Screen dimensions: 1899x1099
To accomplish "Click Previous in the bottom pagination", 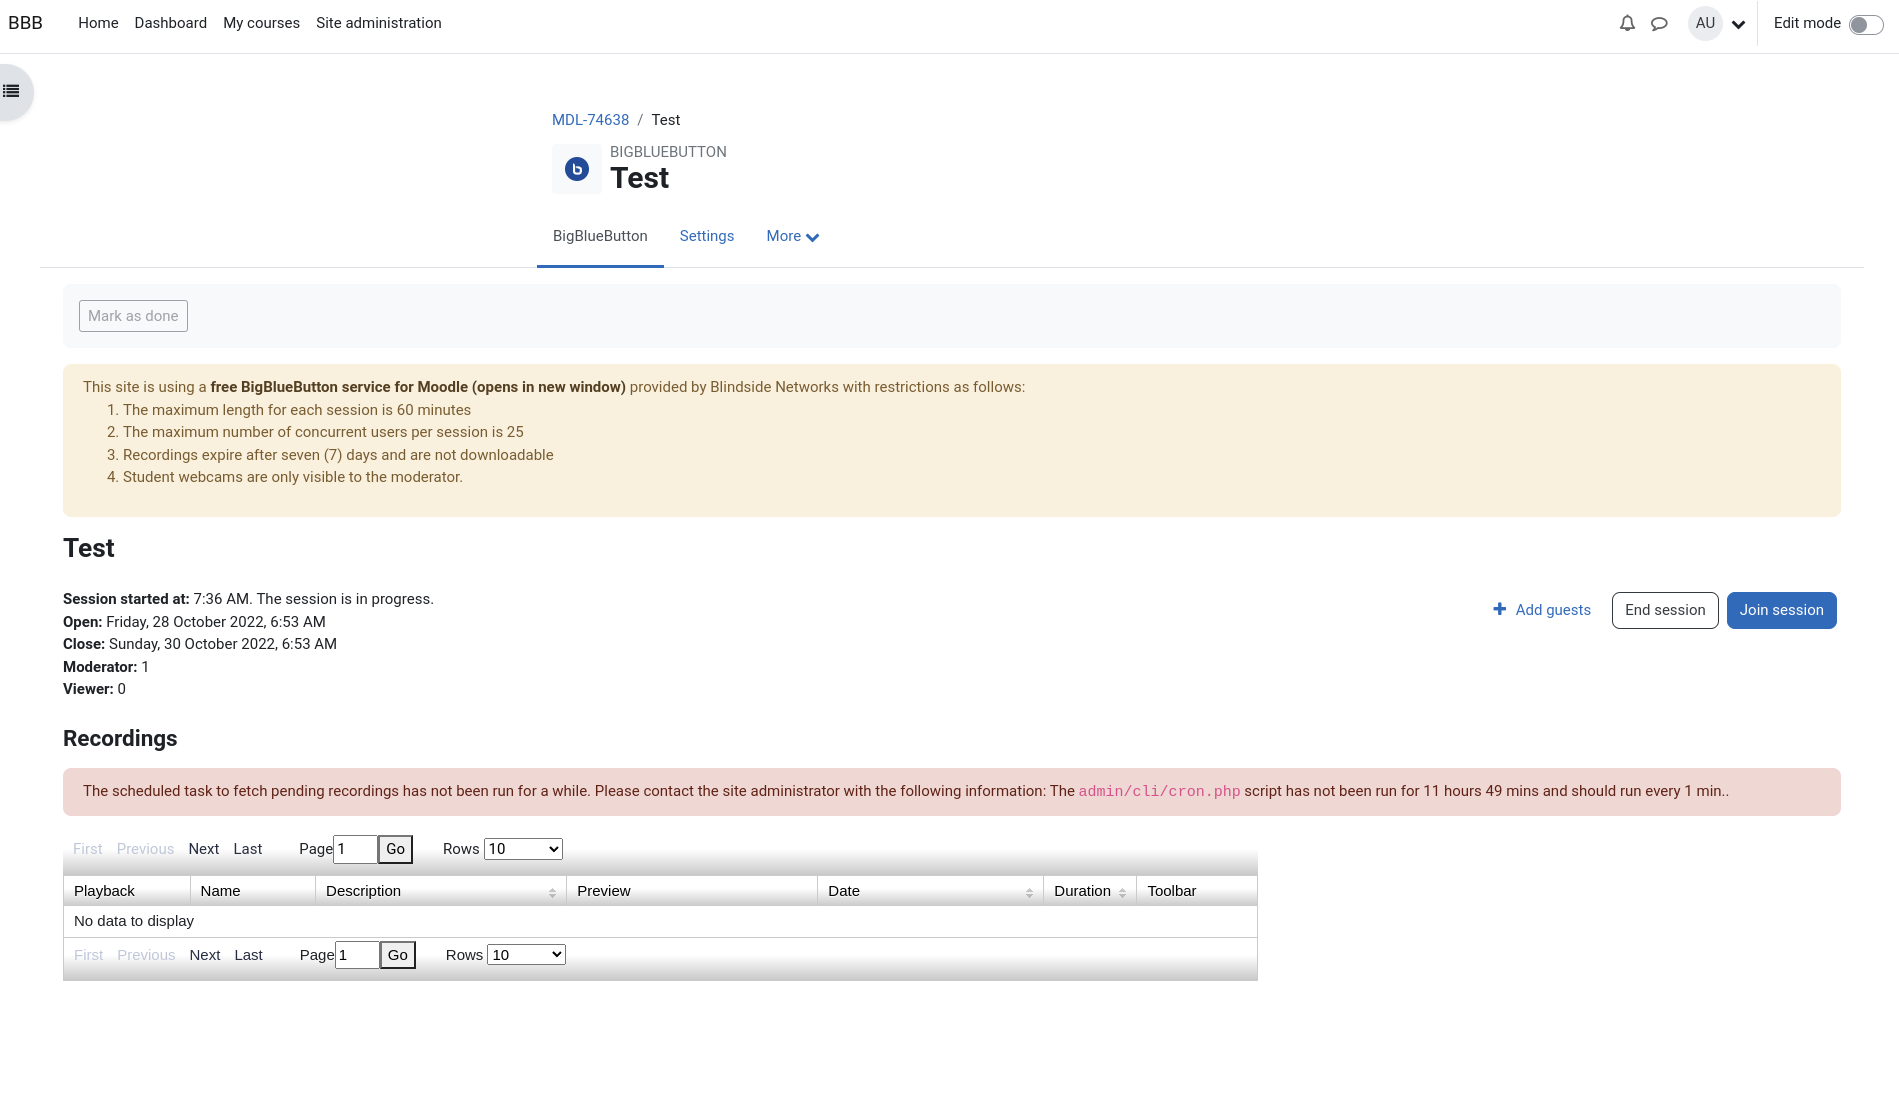I will [x=146, y=955].
